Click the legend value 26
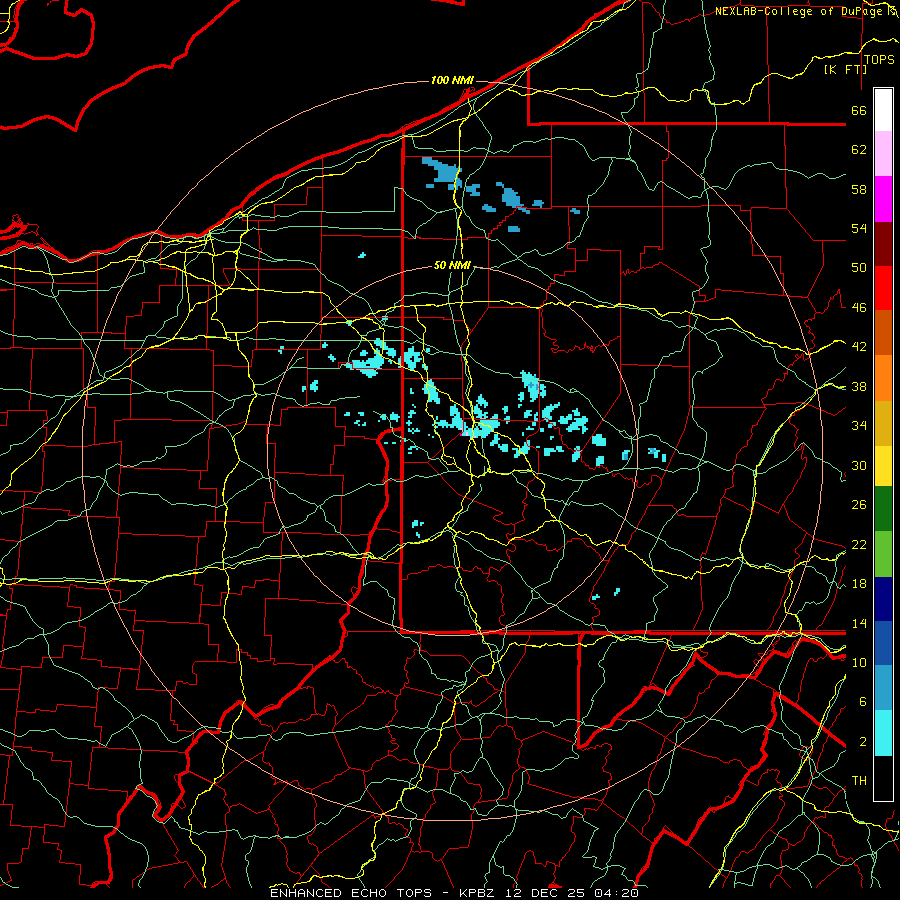 coord(859,505)
